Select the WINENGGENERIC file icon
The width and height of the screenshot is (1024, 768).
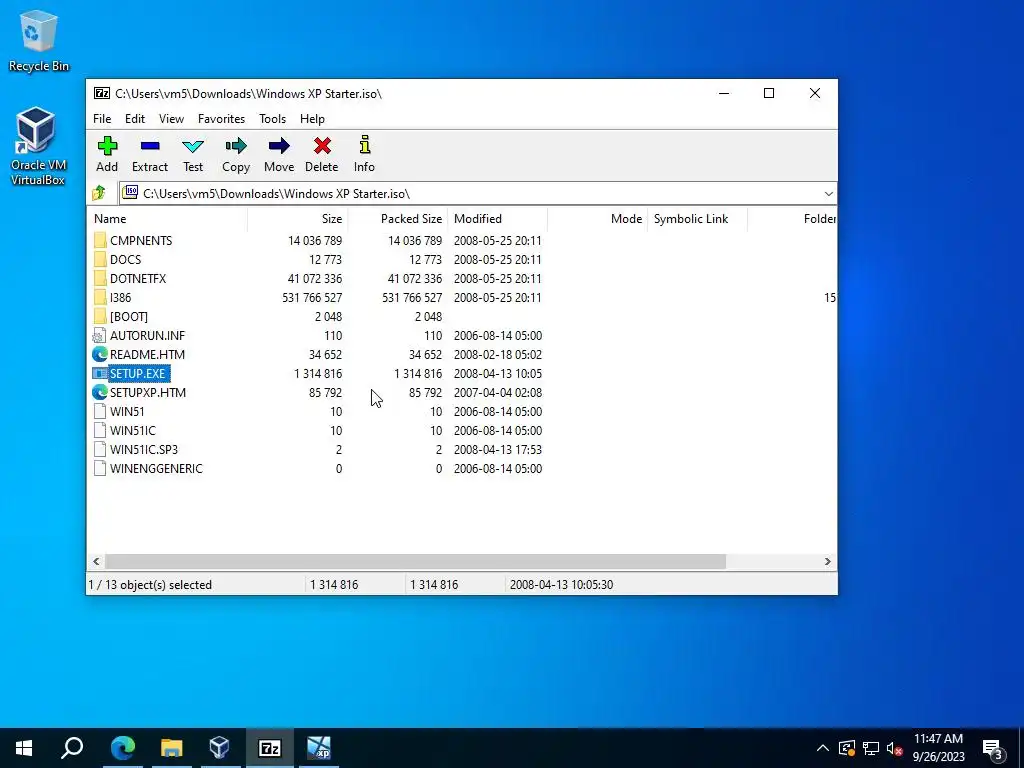point(100,468)
